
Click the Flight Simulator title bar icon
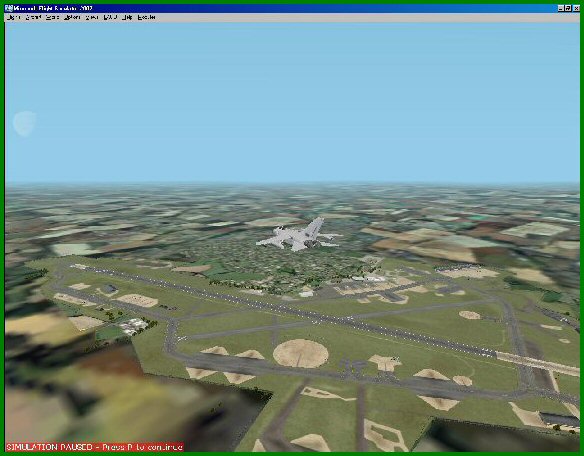(x=9, y=8)
